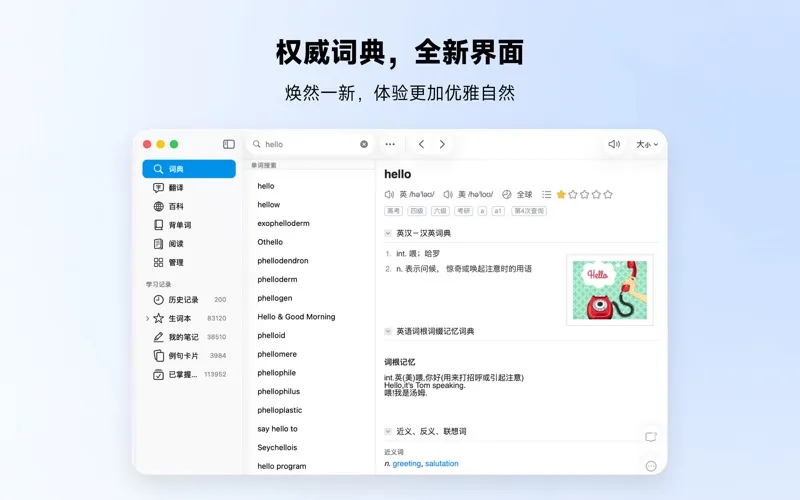
Task: Click the note card icon
Action: [651, 437]
